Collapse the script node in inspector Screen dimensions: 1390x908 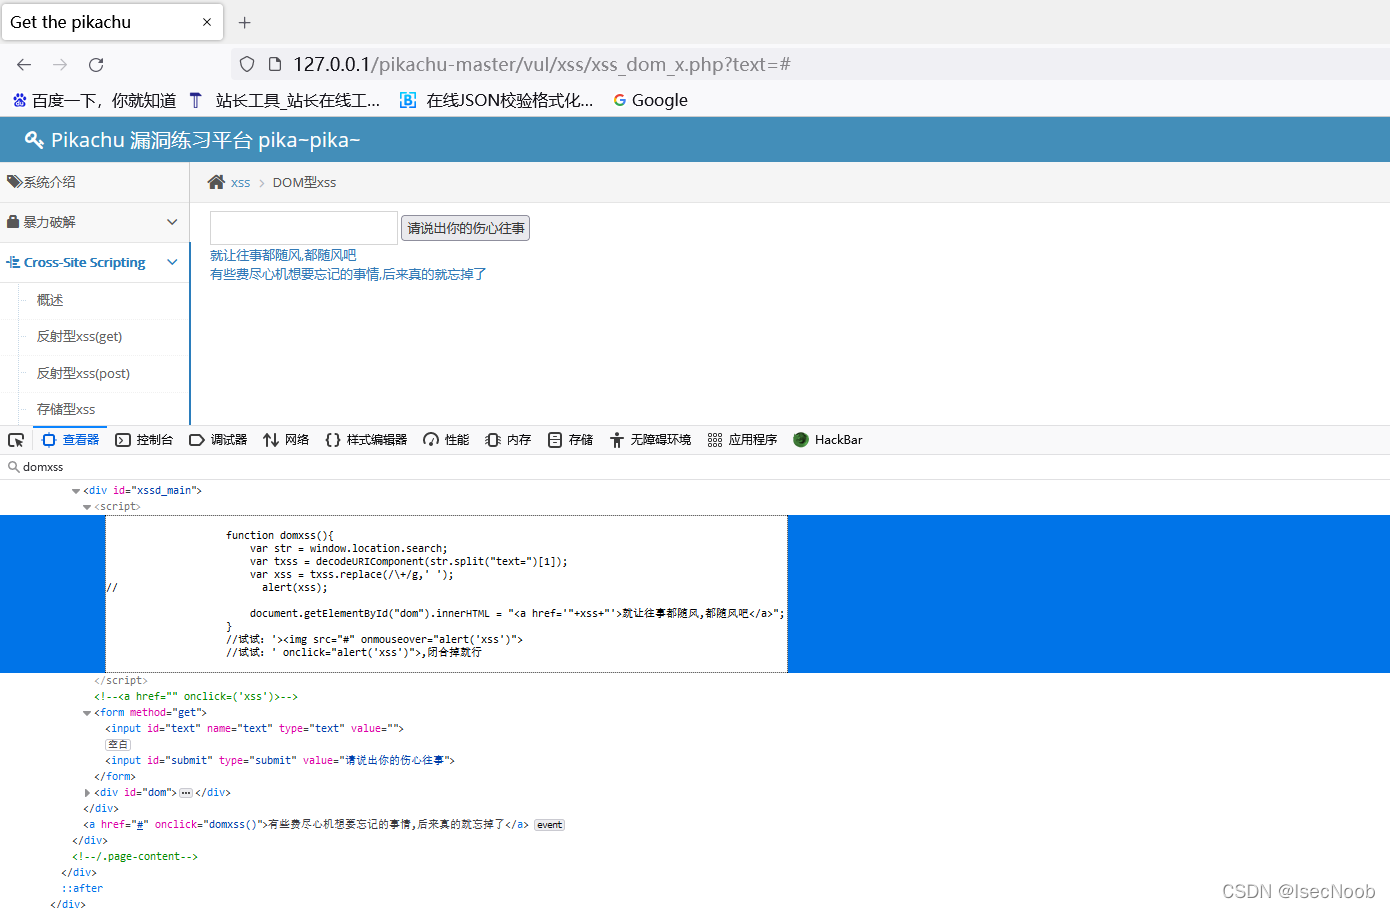[x=87, y=507]
